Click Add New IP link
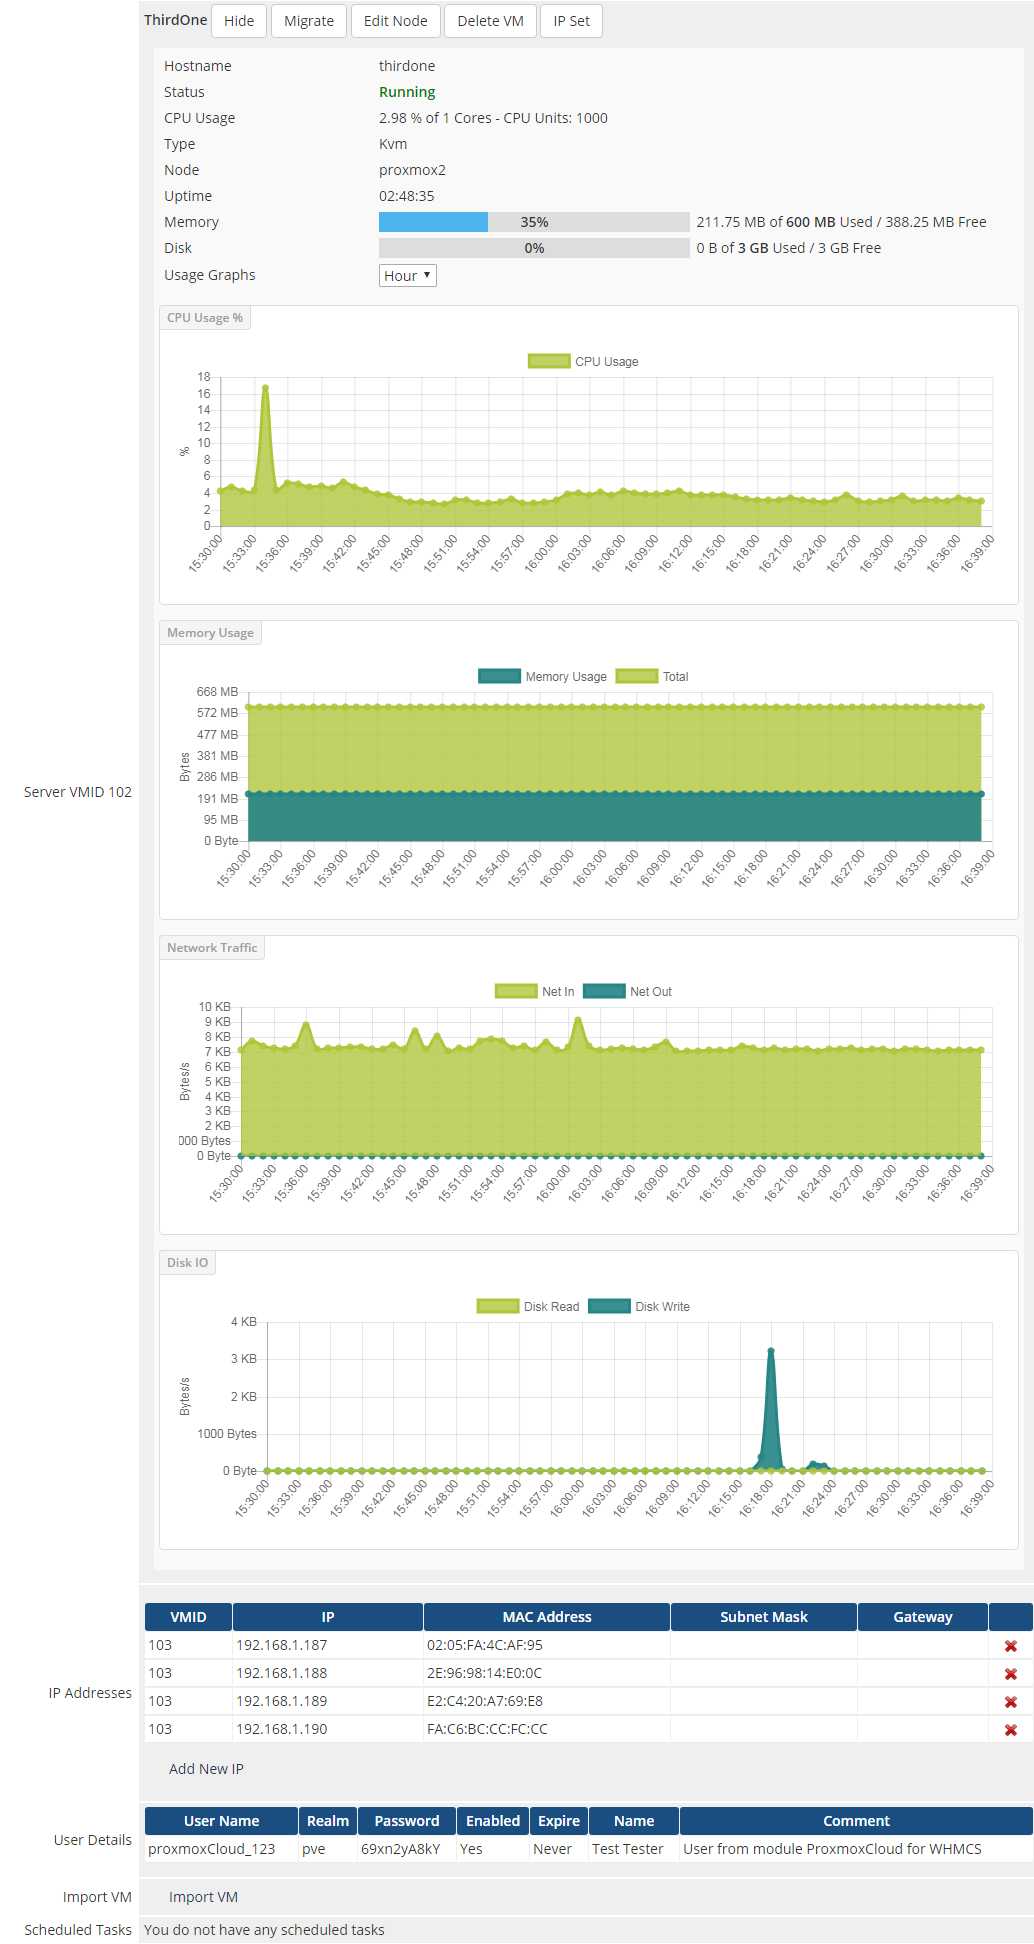Viewport: 1034px width, 1944px height. [x=206, y=1769]
